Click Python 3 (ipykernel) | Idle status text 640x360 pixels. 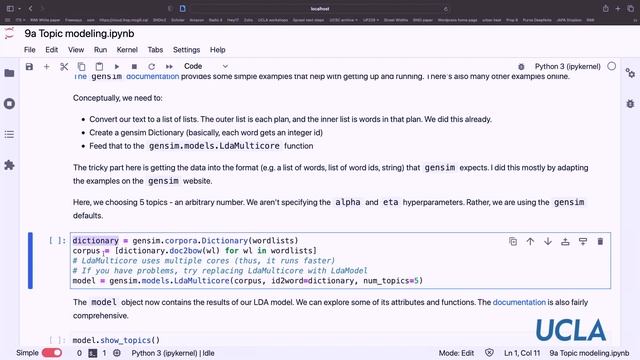click(173, 353)
